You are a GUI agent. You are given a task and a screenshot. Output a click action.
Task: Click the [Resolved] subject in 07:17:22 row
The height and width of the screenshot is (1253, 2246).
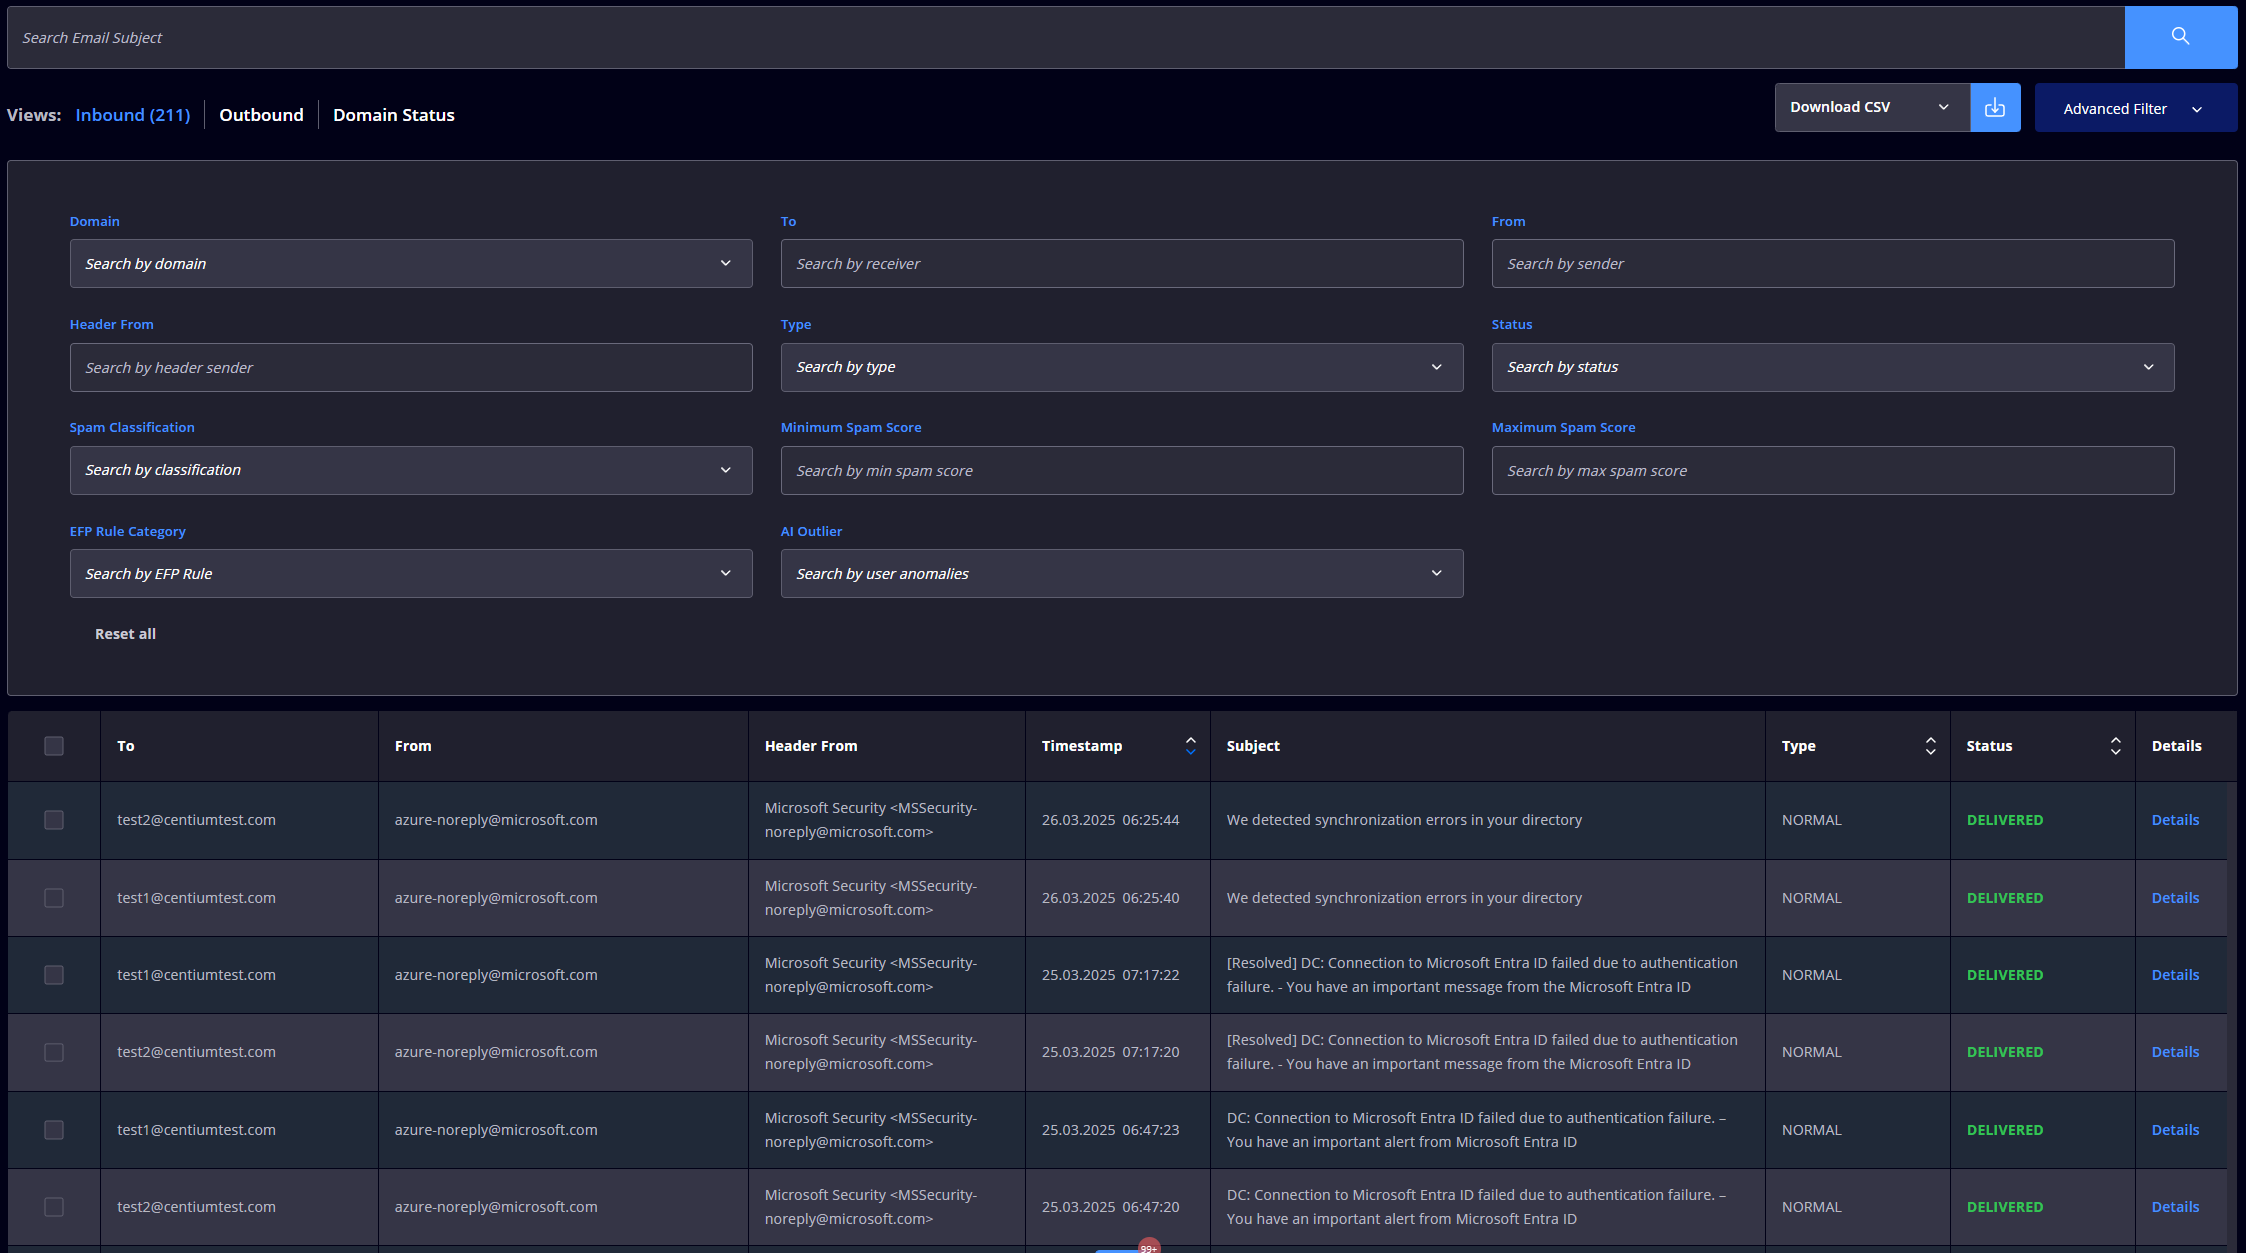click(x=1482, y=975)
